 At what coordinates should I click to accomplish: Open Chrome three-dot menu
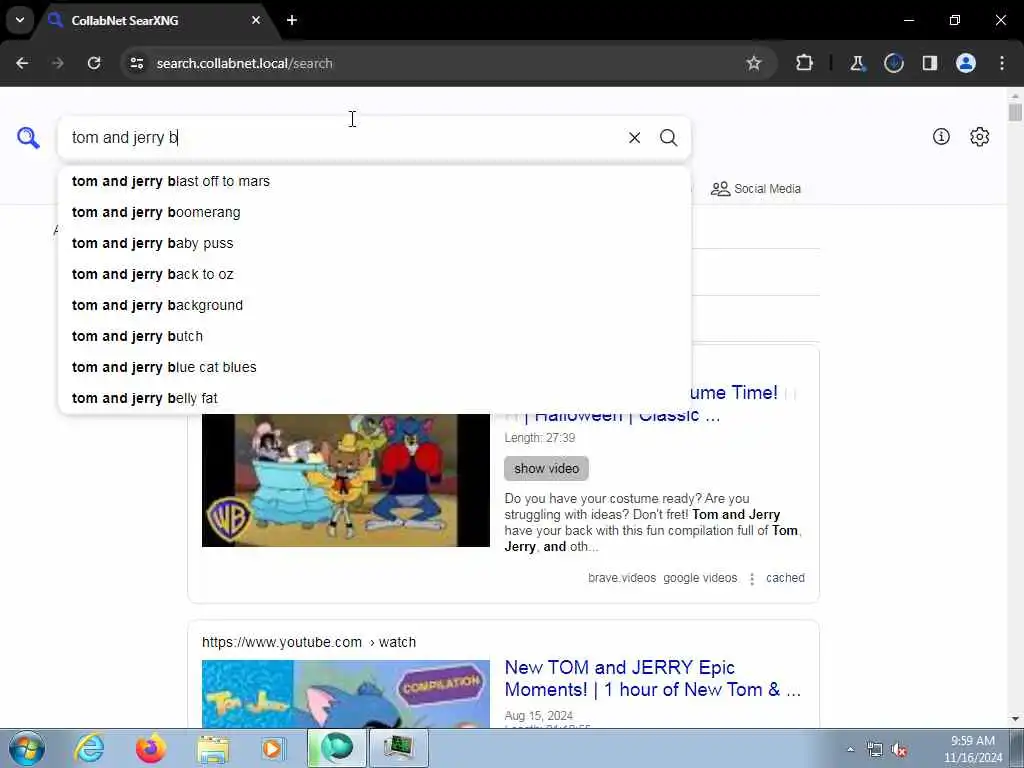click(x=1002, y=63)
